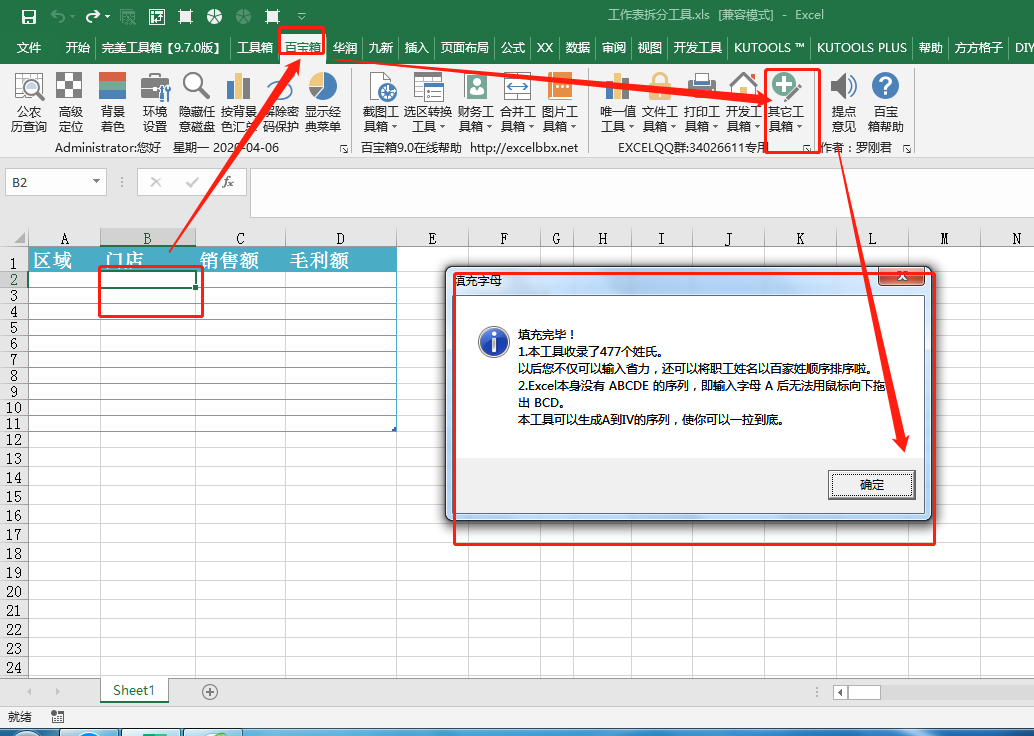Click the Undo arrow in the quick access toolbar

tap(59, 16)
